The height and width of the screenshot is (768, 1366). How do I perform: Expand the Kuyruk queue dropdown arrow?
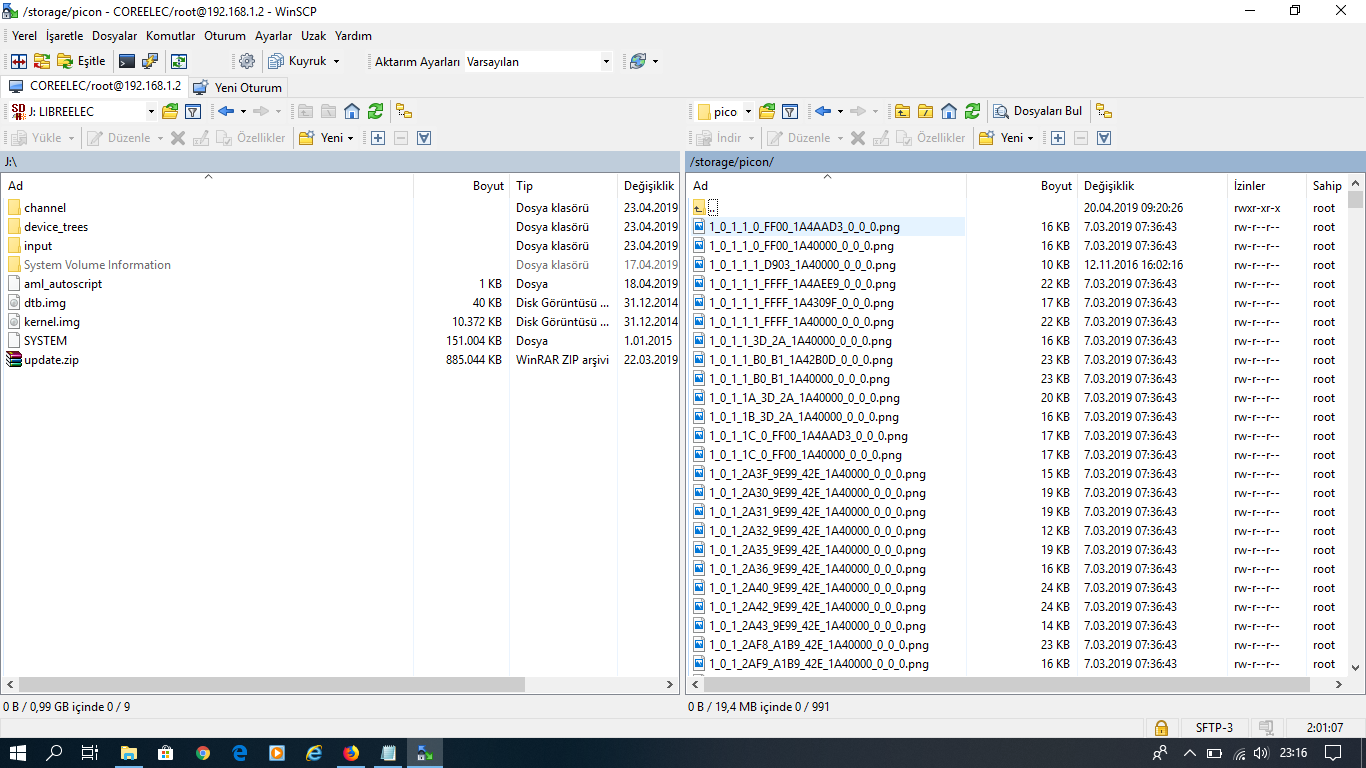[336, 61]
